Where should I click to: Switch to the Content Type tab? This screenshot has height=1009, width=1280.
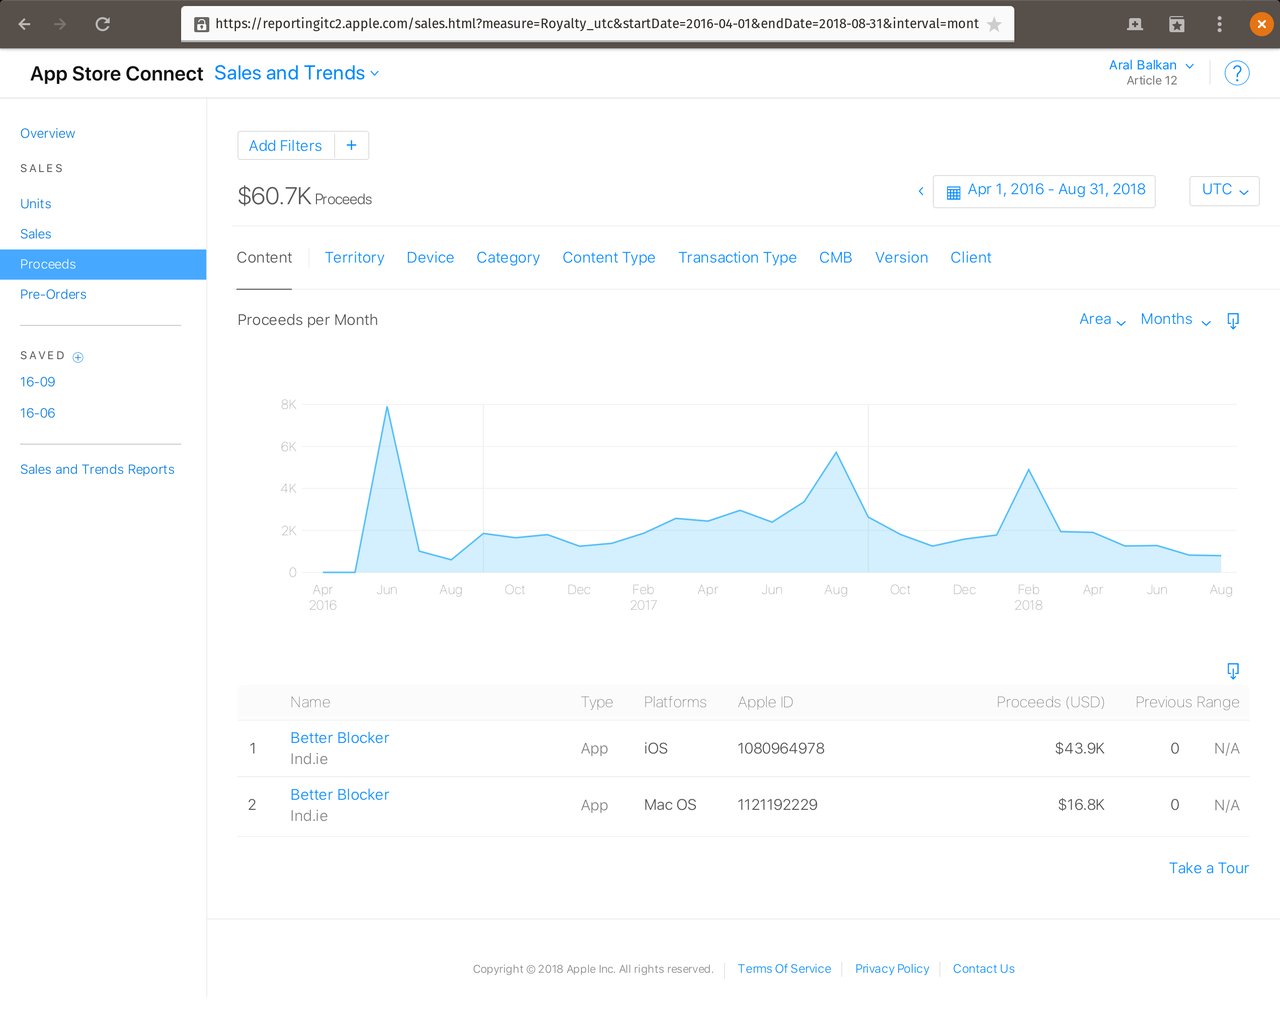coord(609,258)
